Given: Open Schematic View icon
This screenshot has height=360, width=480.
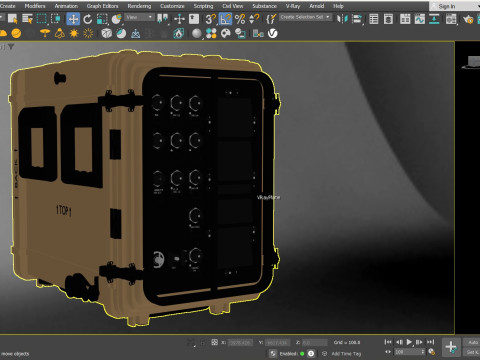Looking at the screenshot, I should point(434,19).
